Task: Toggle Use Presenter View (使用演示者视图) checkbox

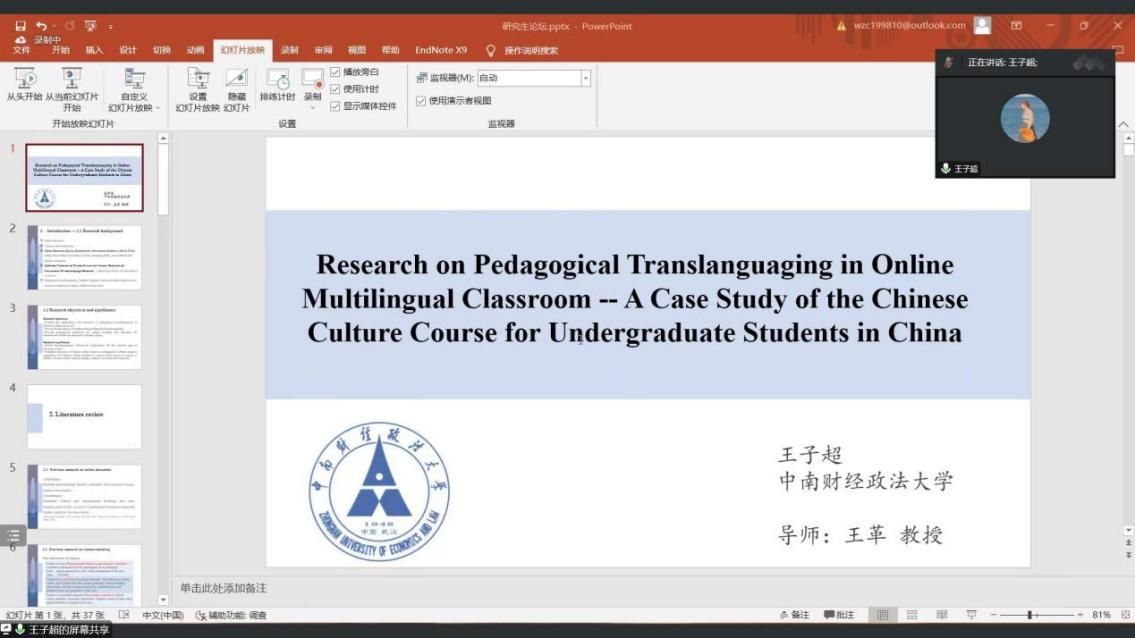Action: point(421,101)
